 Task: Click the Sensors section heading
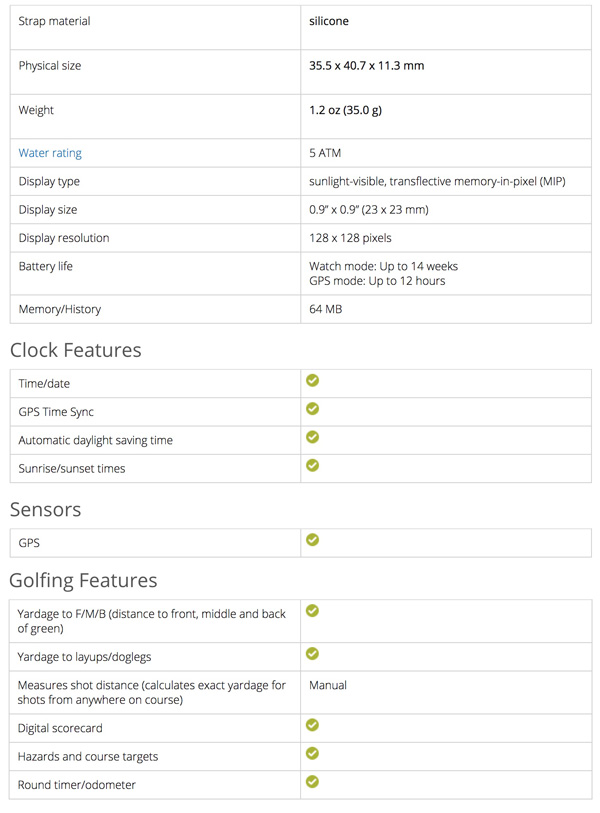tap(45, 509)
